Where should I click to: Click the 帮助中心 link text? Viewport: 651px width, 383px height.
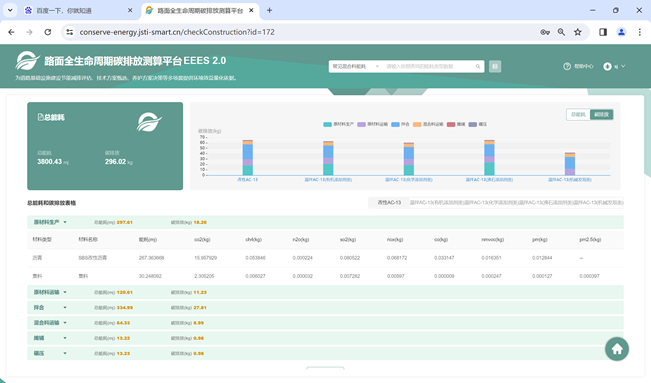[584, 66]
